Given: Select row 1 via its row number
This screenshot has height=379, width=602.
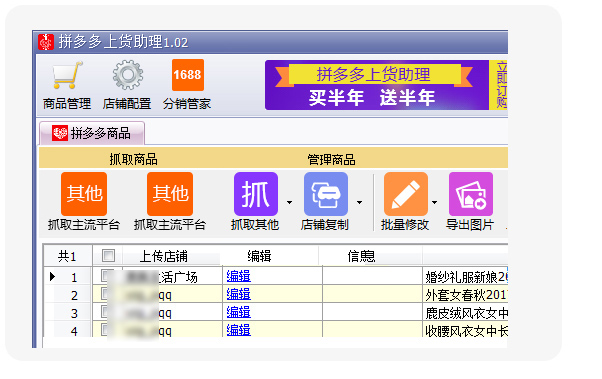Looking at the screenshot, I should click(x=74, y=277).
